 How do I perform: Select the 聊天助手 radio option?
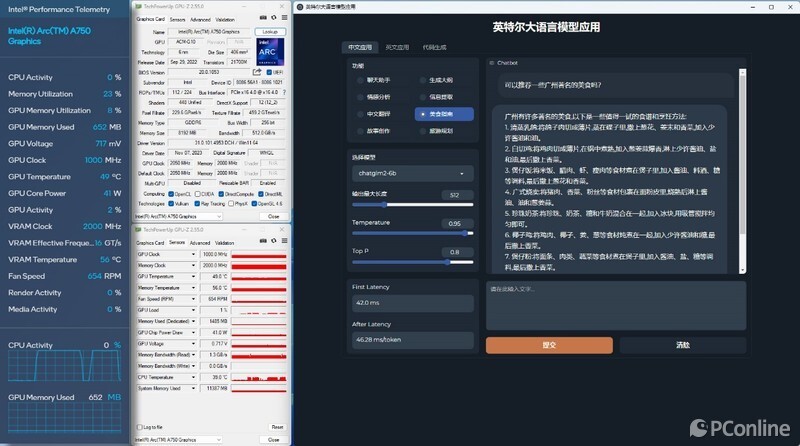point(360,80)
